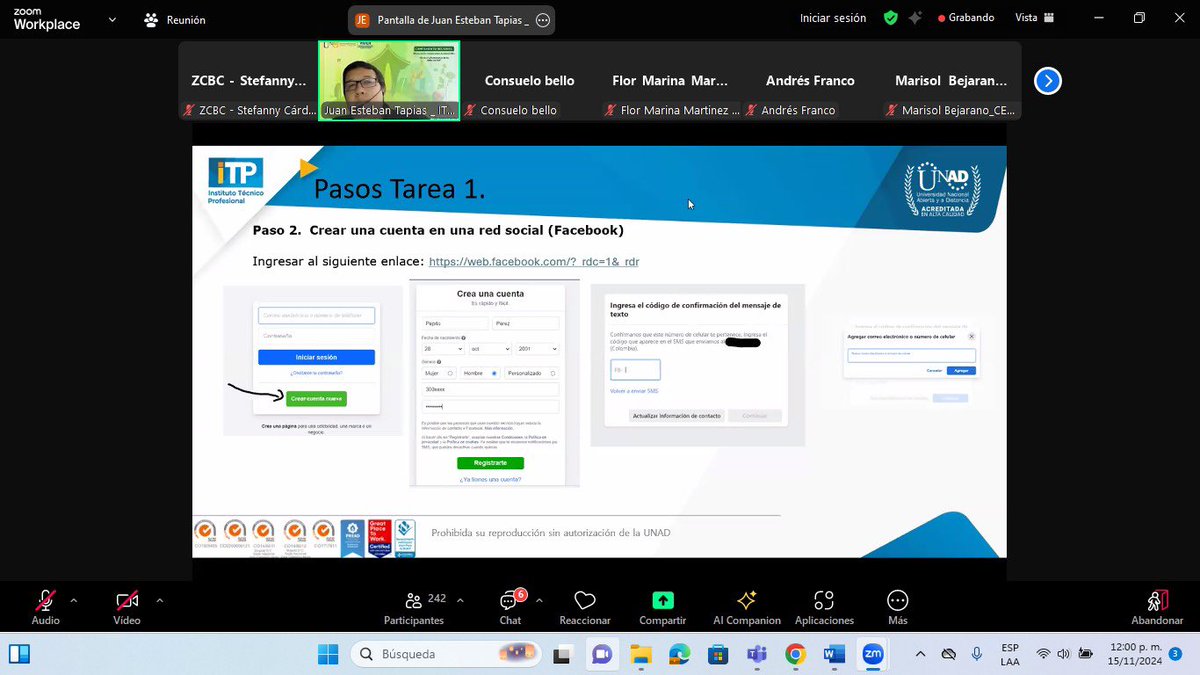Click the Reaccionar heart icon
Screen dimensions: 1200x675
[x=585, y=600]
